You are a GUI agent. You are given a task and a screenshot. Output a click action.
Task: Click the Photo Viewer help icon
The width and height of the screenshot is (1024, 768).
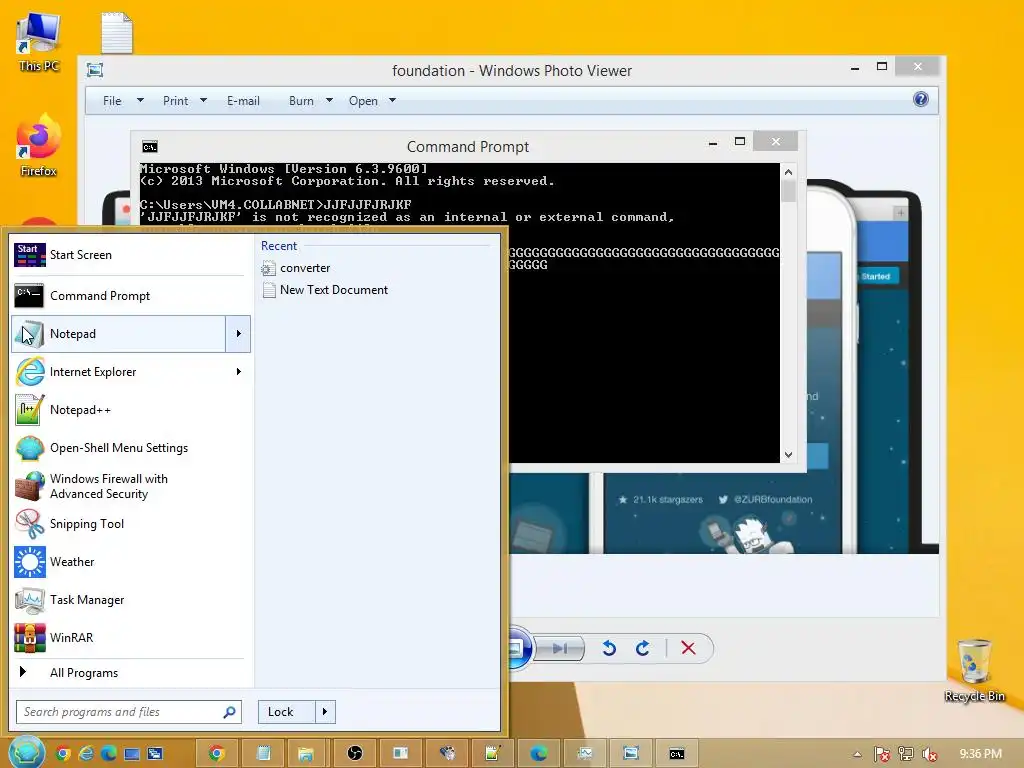(x=921, y=99)
